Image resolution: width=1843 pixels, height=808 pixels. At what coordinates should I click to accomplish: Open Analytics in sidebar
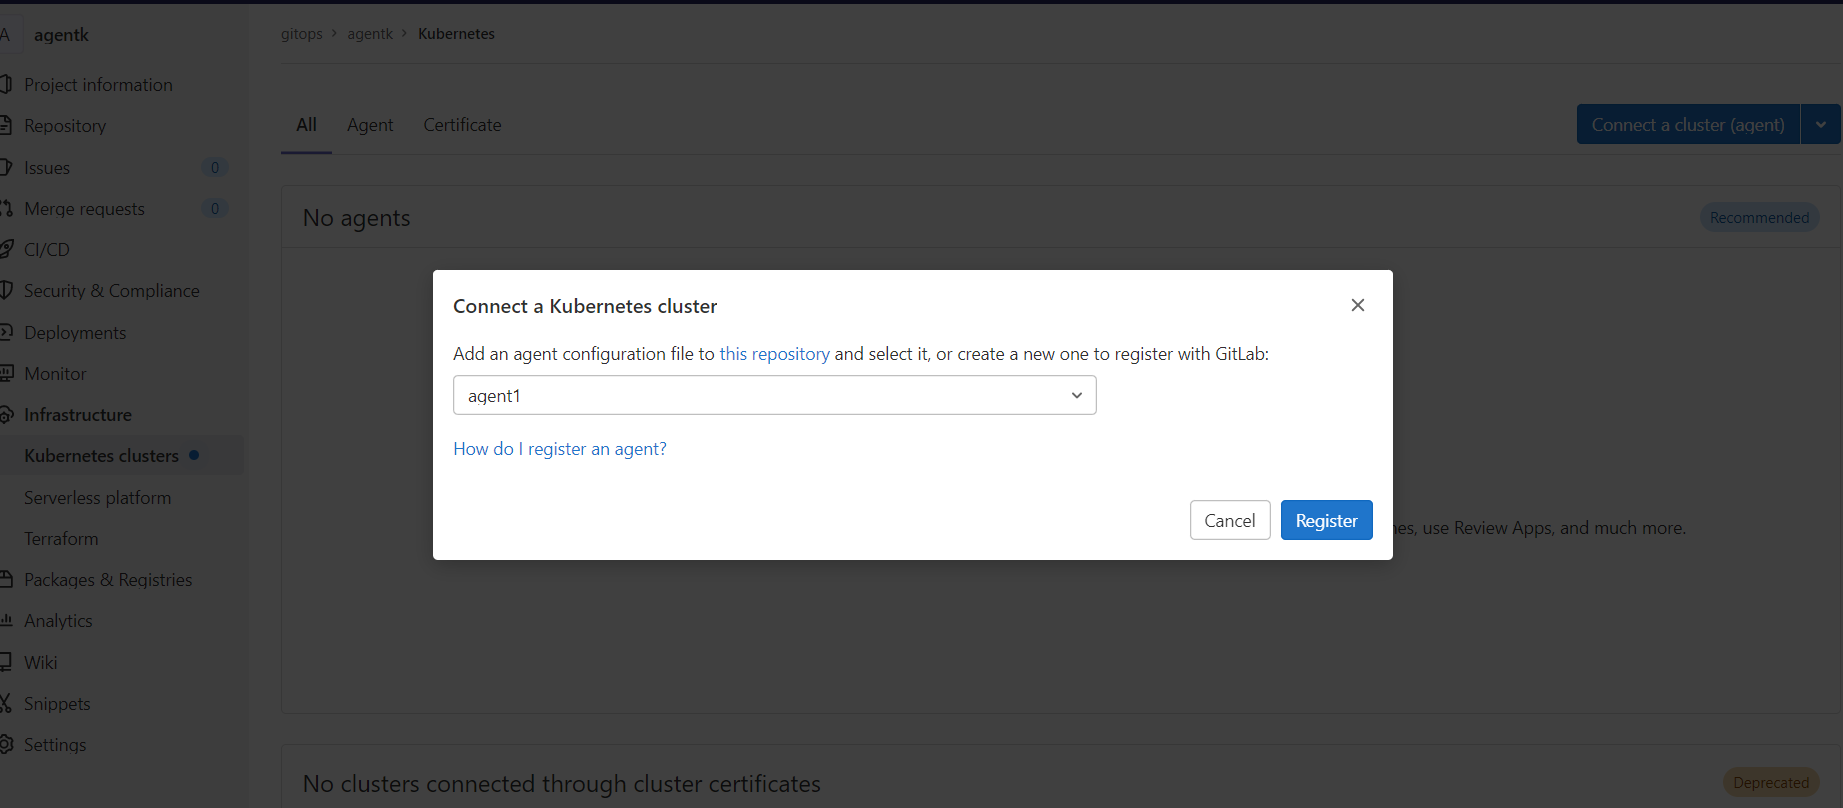tap(58, 621)
